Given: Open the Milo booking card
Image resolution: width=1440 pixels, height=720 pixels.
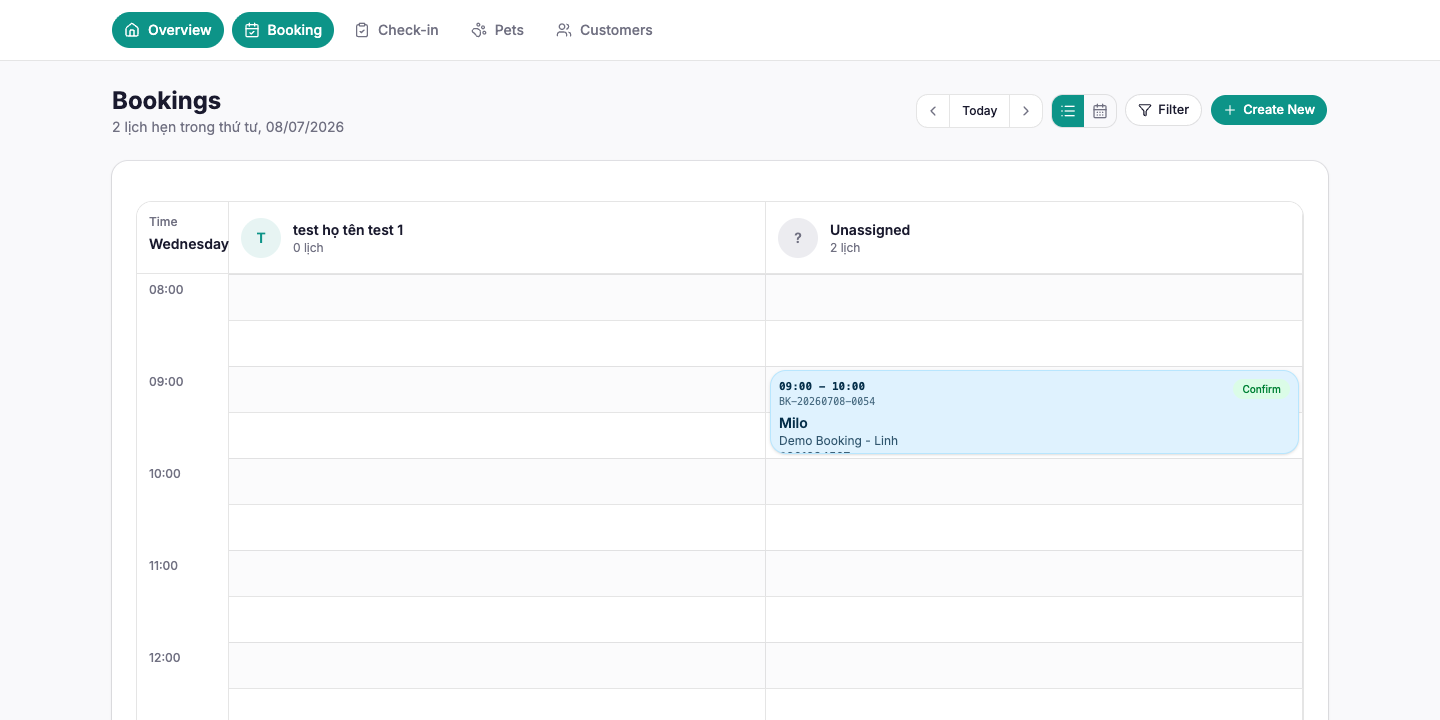Looking at the screenshot, I should coord(1034,412).
